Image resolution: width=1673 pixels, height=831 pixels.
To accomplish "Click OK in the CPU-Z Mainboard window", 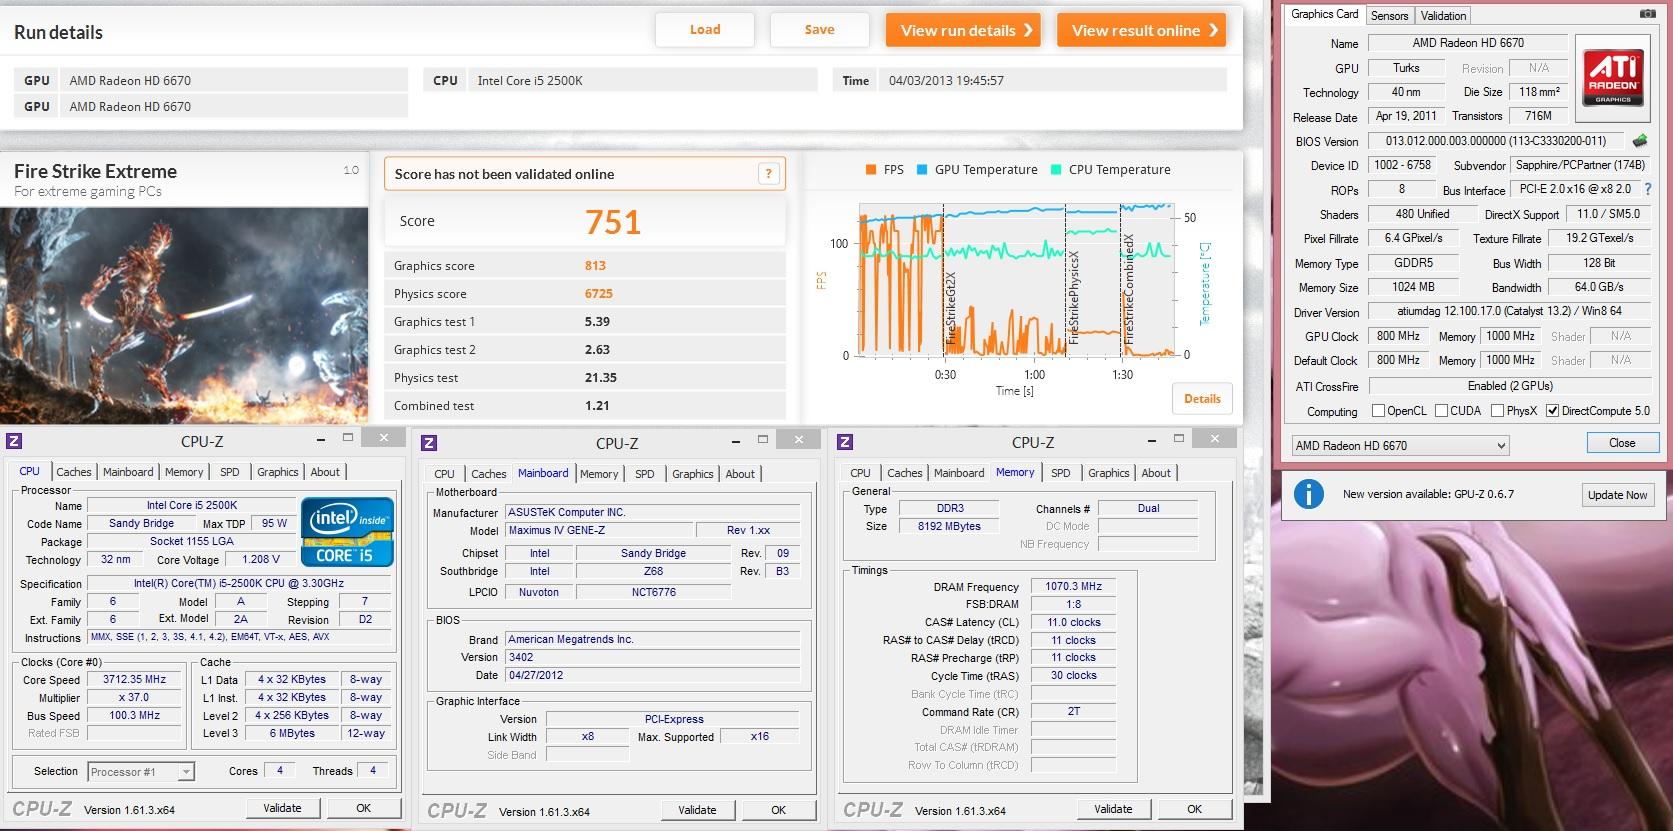I will [x=778, y=810].
